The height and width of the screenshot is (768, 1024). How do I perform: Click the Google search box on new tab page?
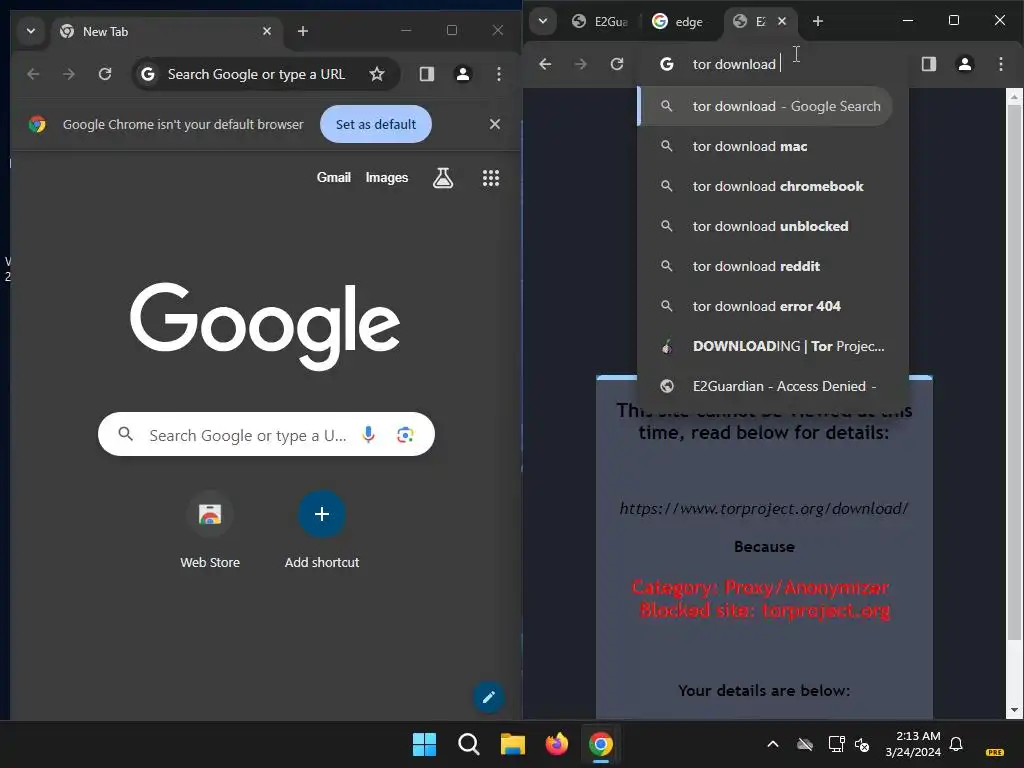[x=248, y=434]
